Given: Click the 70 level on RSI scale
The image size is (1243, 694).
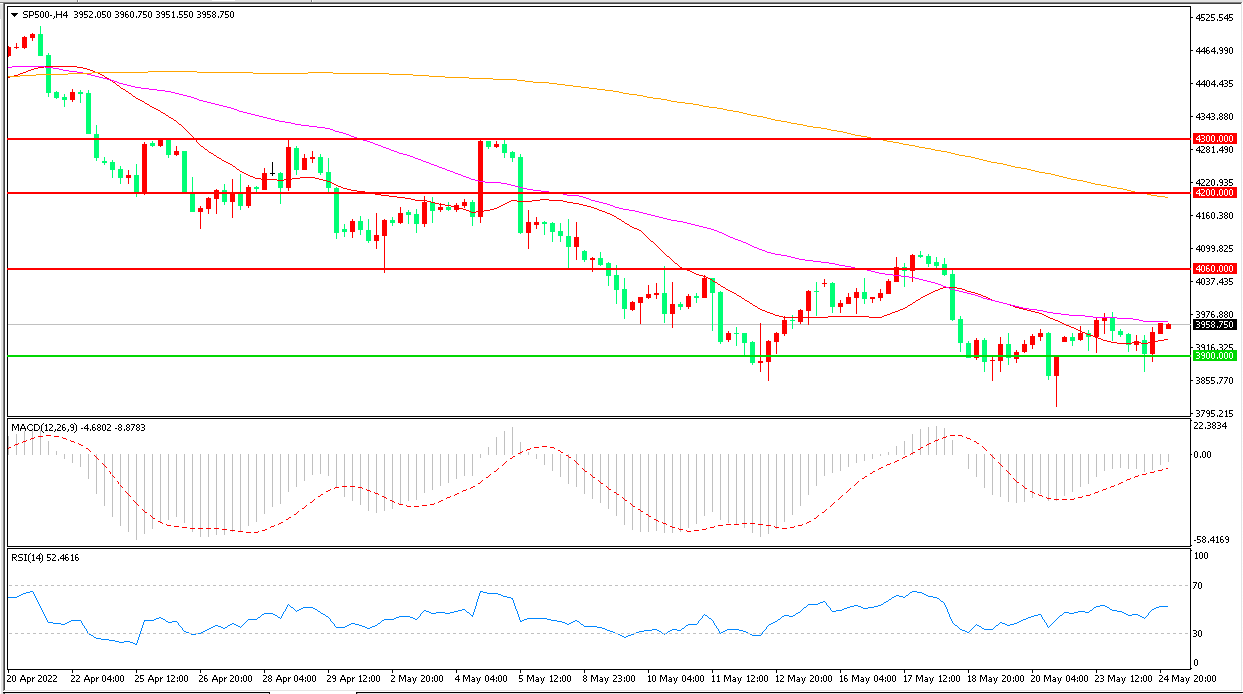Looking at the screenshot, I should (1200, 585).
